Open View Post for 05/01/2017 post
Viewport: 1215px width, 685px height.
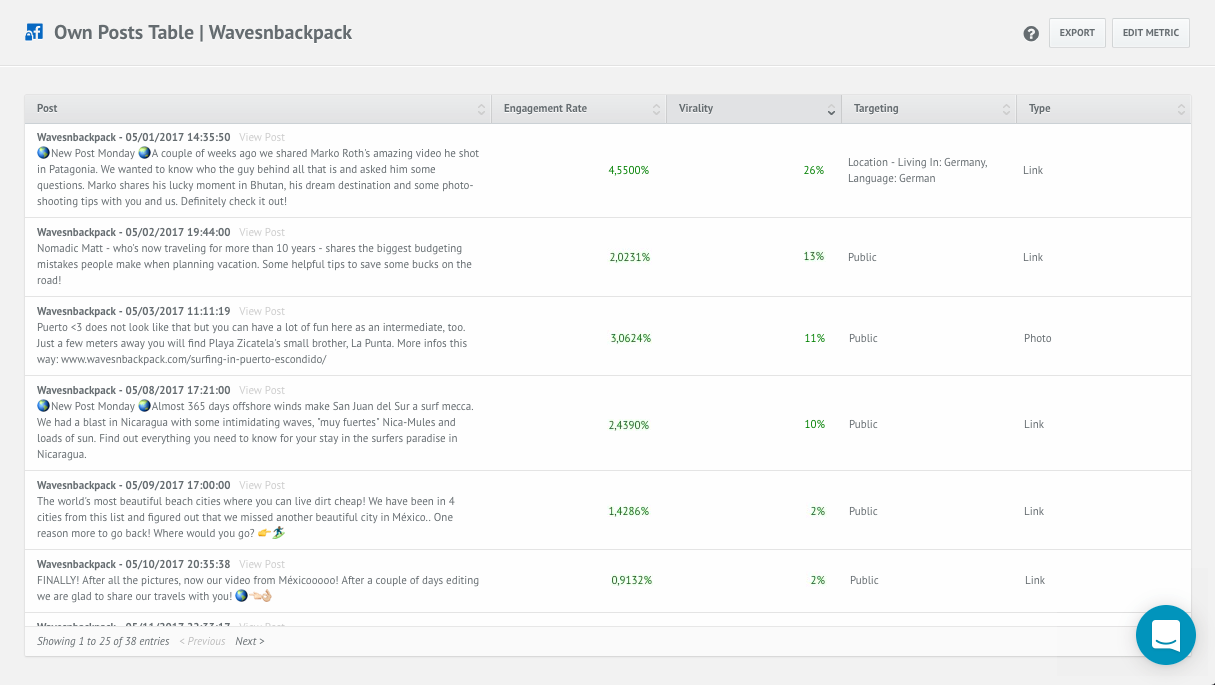click(x=262, y=137)
